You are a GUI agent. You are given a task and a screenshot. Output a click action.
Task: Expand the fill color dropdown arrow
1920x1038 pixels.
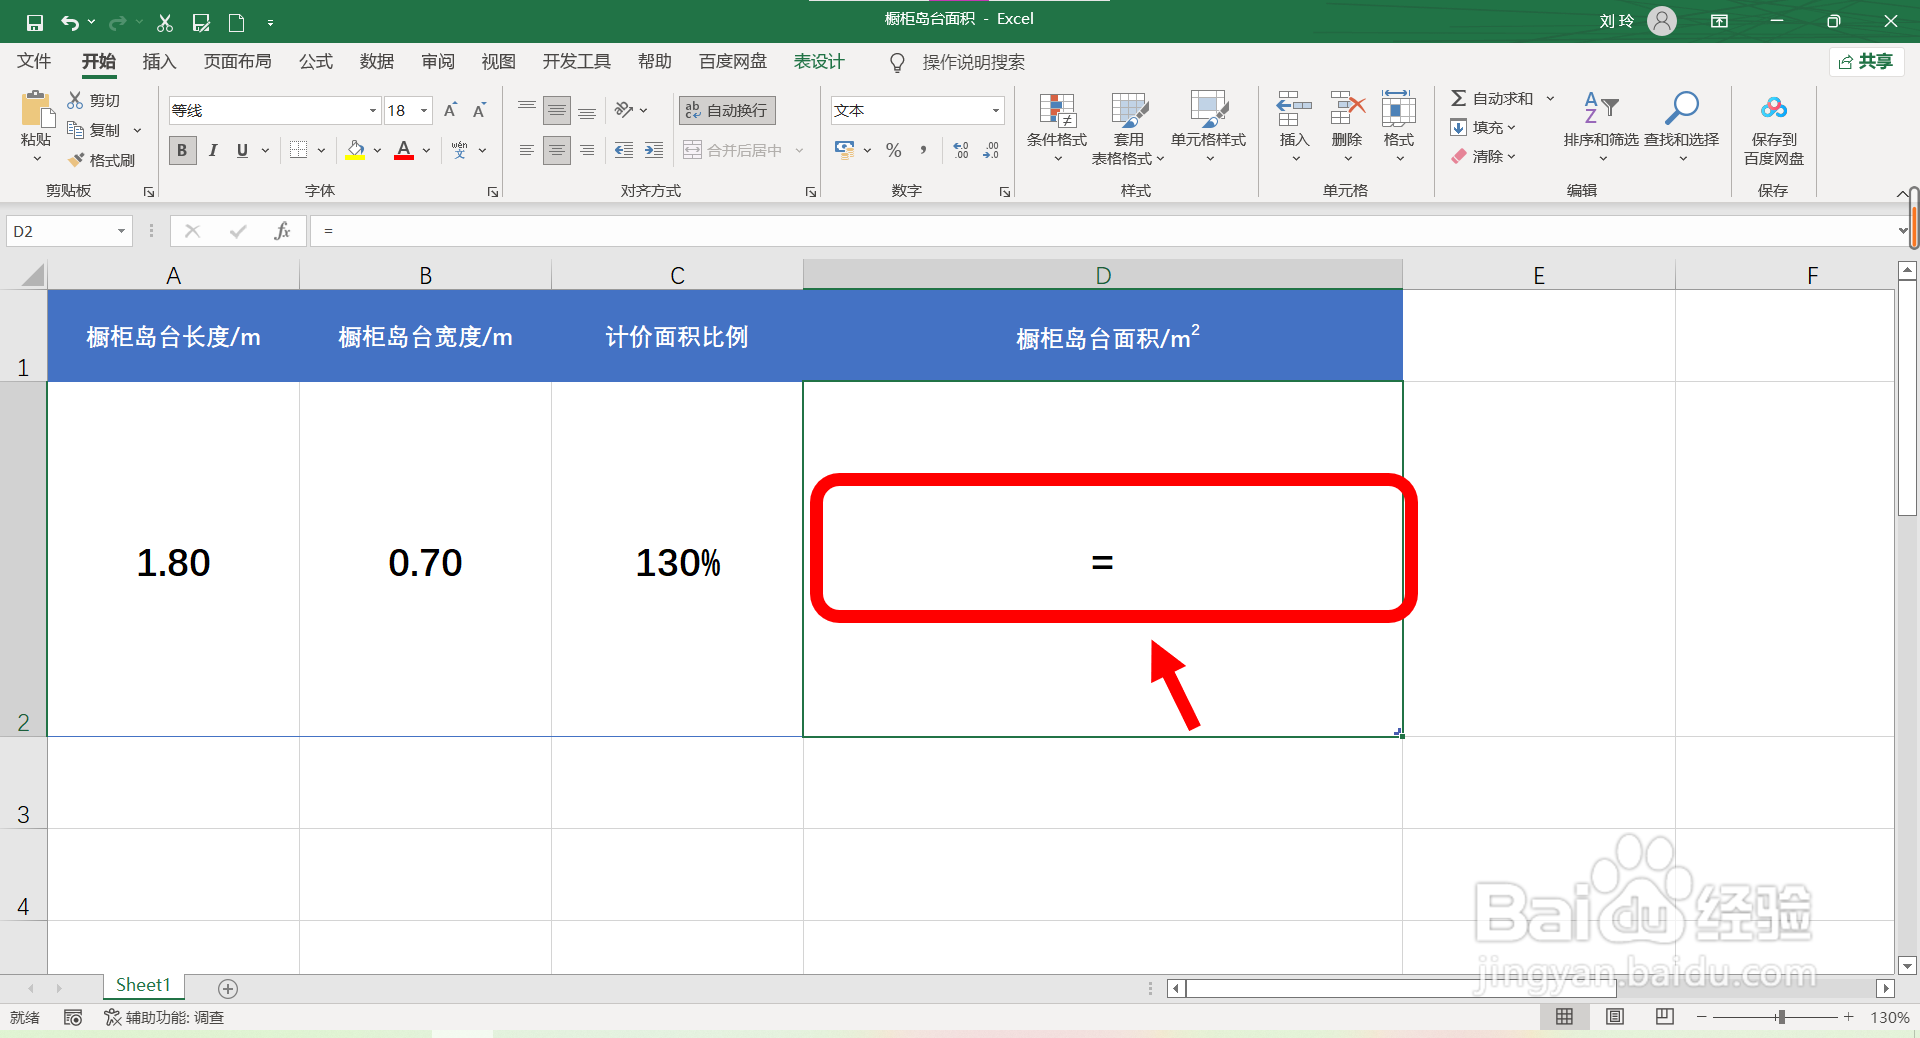pyautogui.click(x=377, y=151)
